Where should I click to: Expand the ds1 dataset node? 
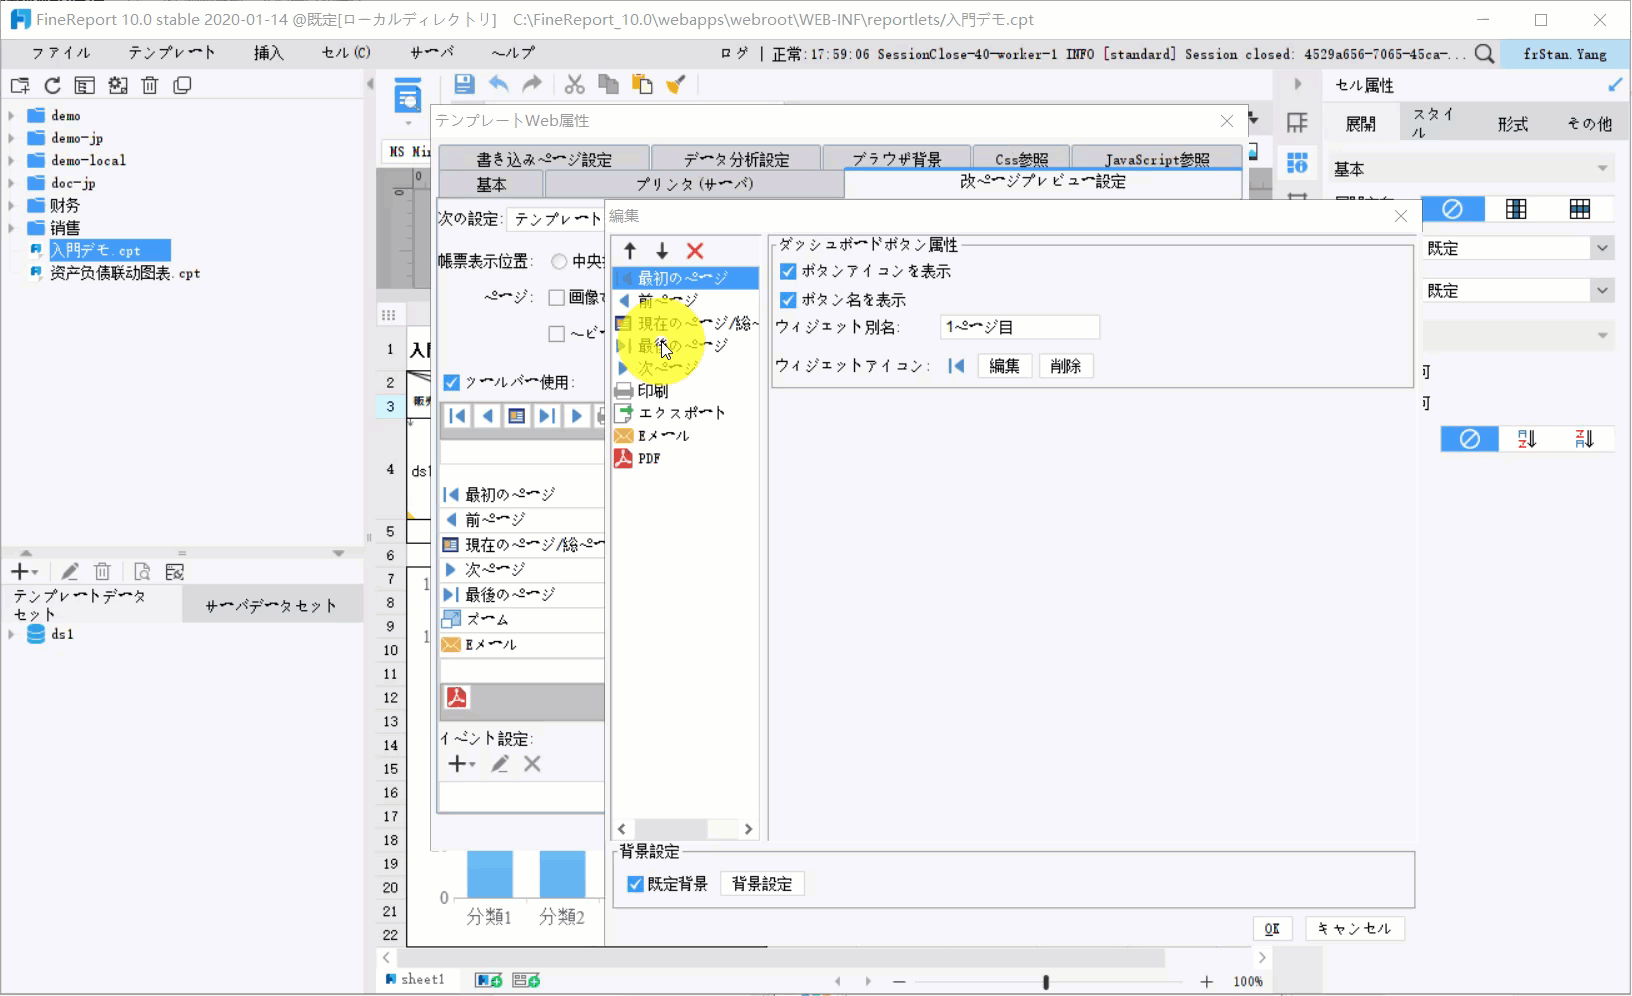(x=11, y=634)
